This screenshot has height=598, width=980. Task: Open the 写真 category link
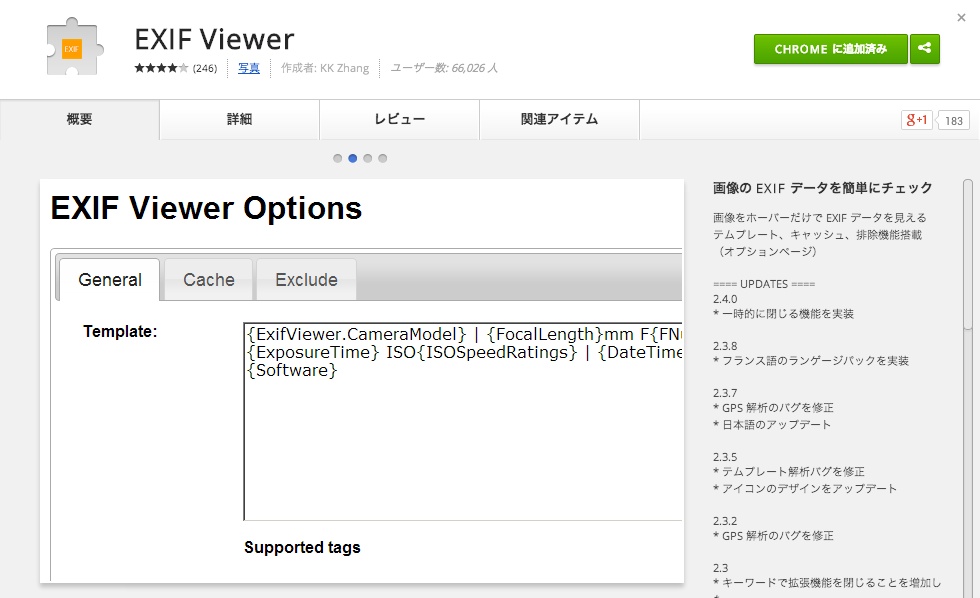tap(248, 68)
